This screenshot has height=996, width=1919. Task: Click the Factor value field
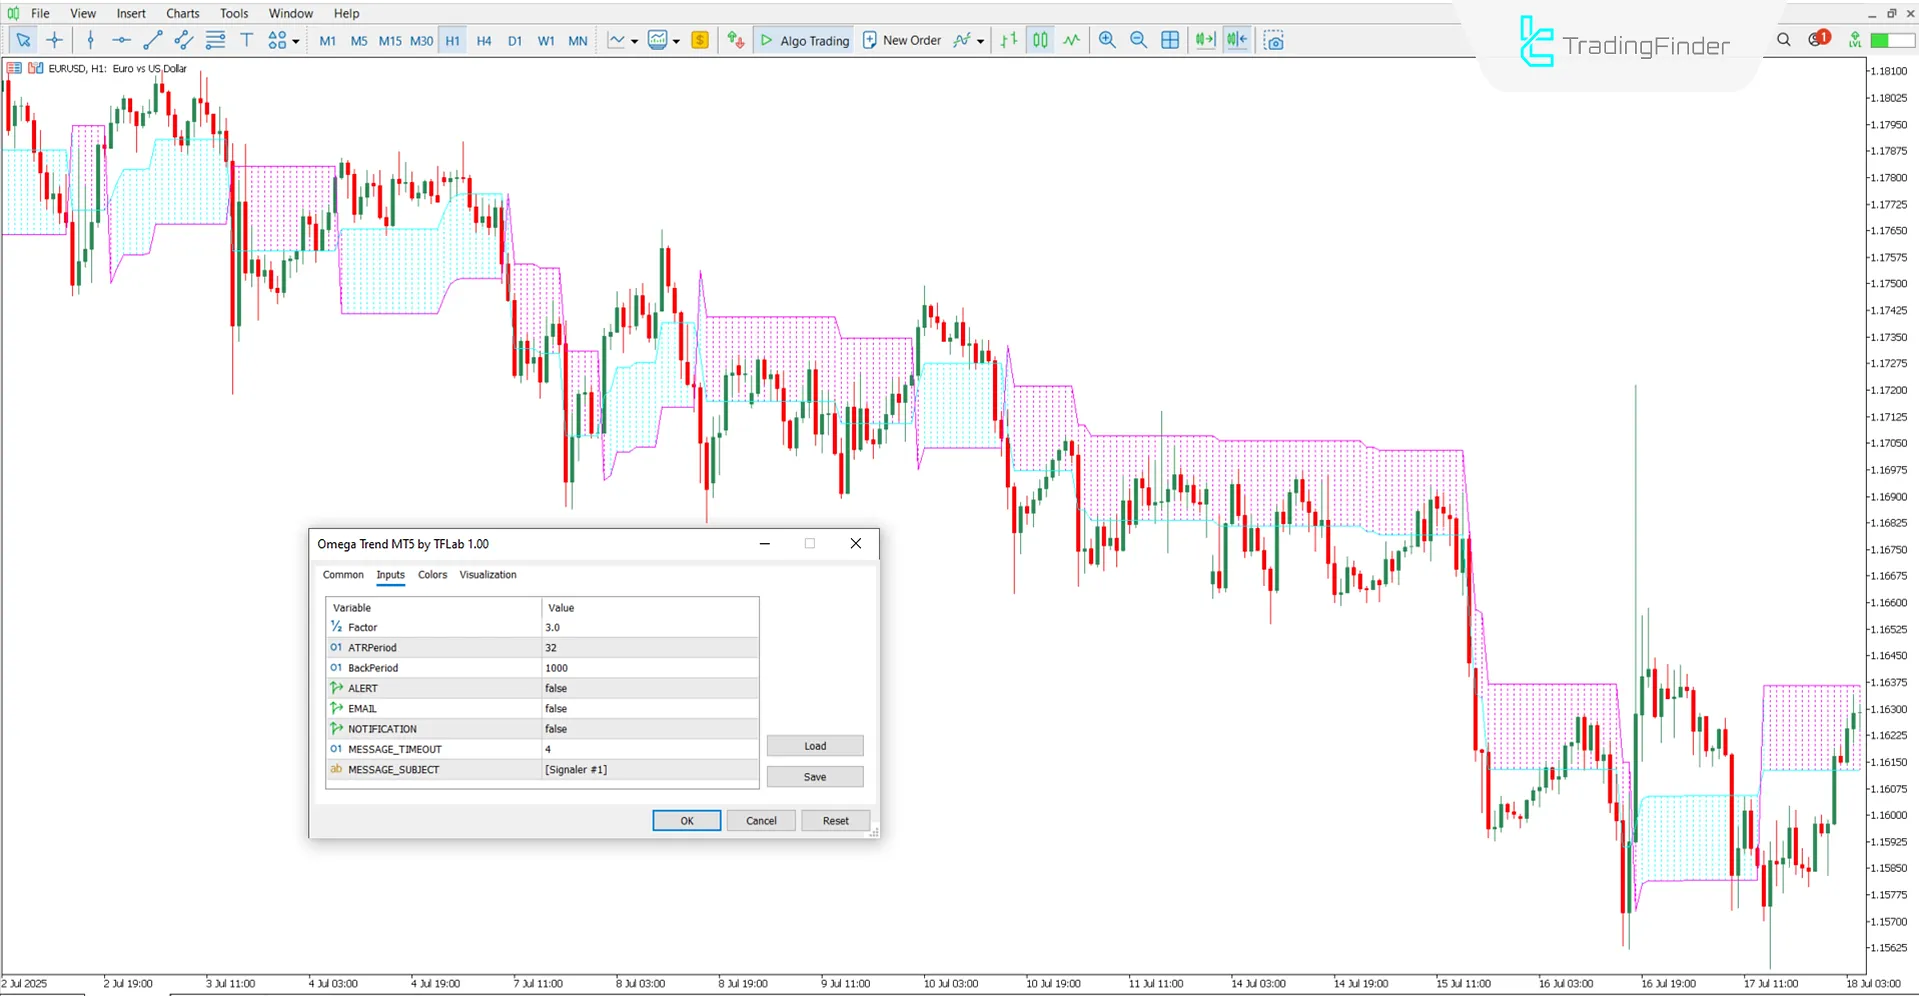650,627
